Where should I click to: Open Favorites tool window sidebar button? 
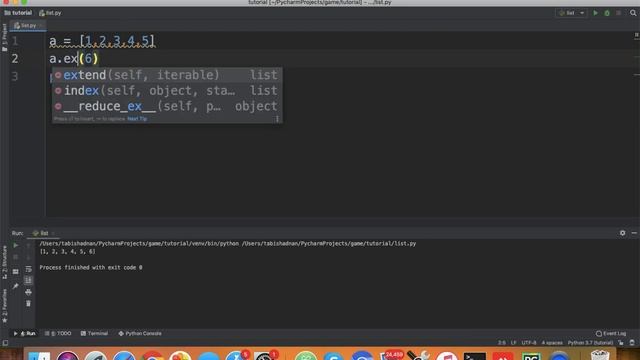pos(4,306)
